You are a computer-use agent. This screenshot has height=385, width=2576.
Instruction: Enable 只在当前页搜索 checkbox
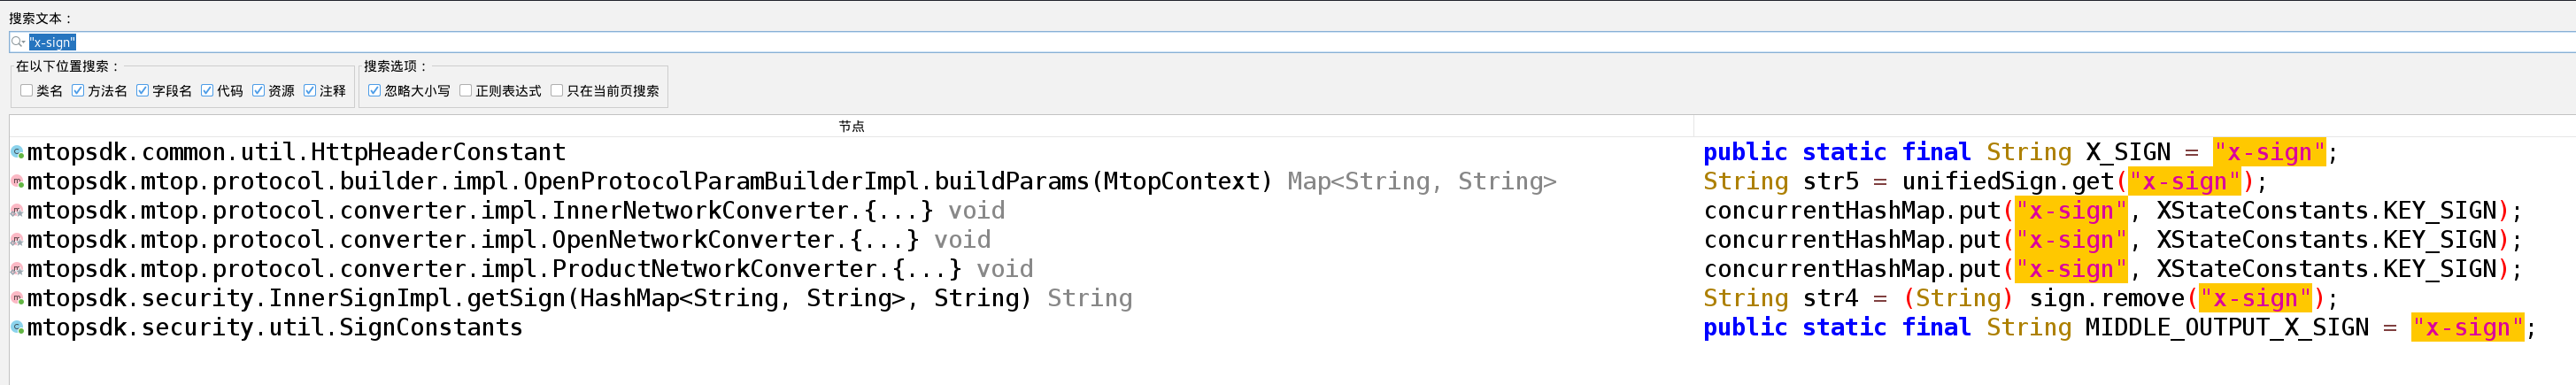(557, 91)
